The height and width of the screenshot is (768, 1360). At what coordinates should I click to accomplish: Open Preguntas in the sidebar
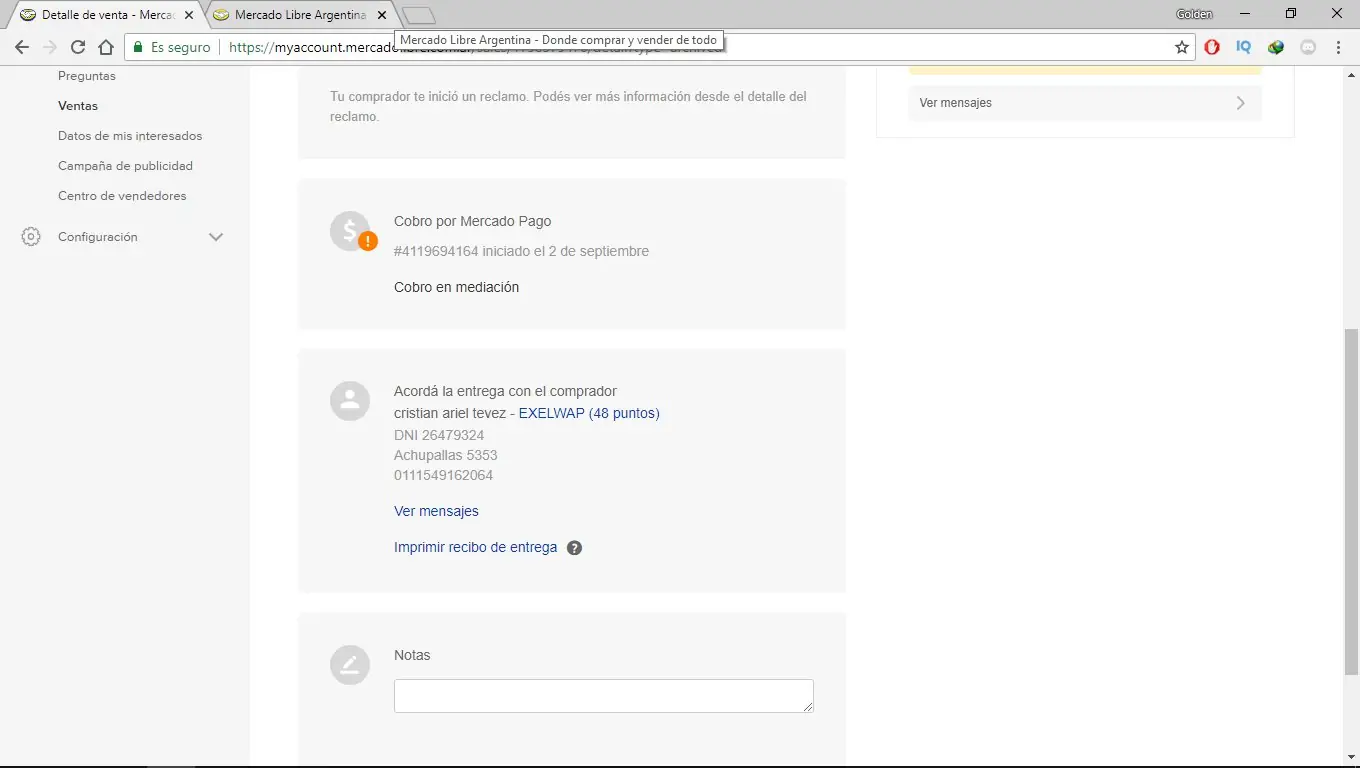87,76
